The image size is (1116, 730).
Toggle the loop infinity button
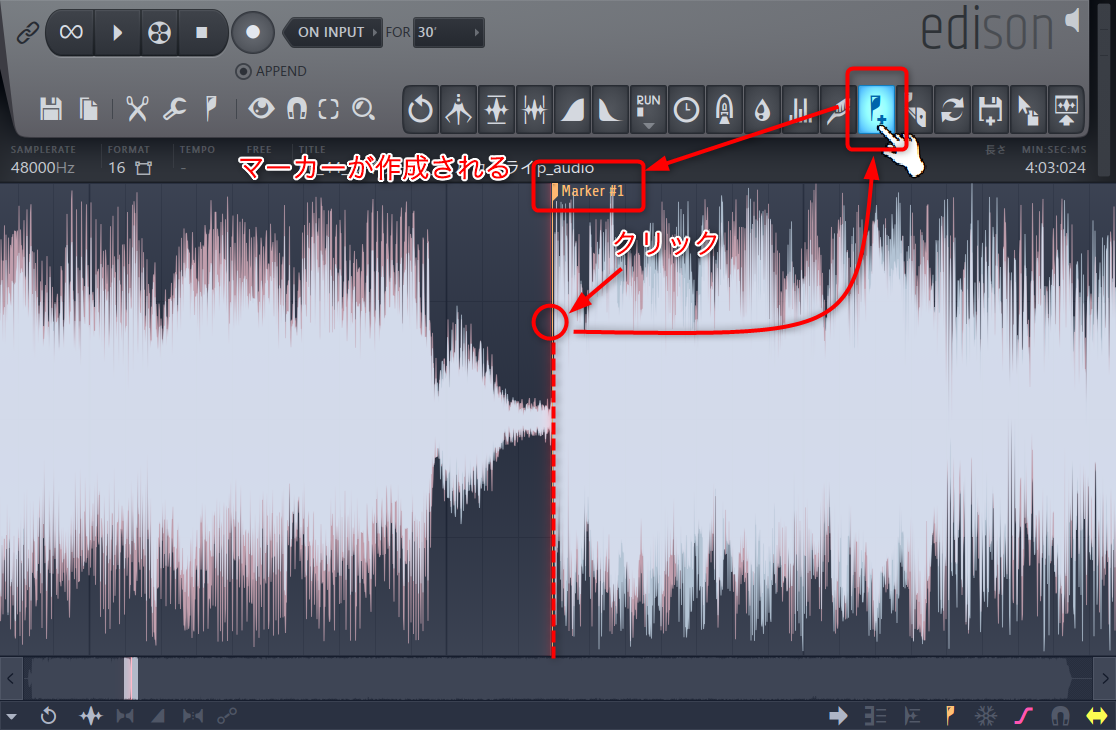[71, 32]
